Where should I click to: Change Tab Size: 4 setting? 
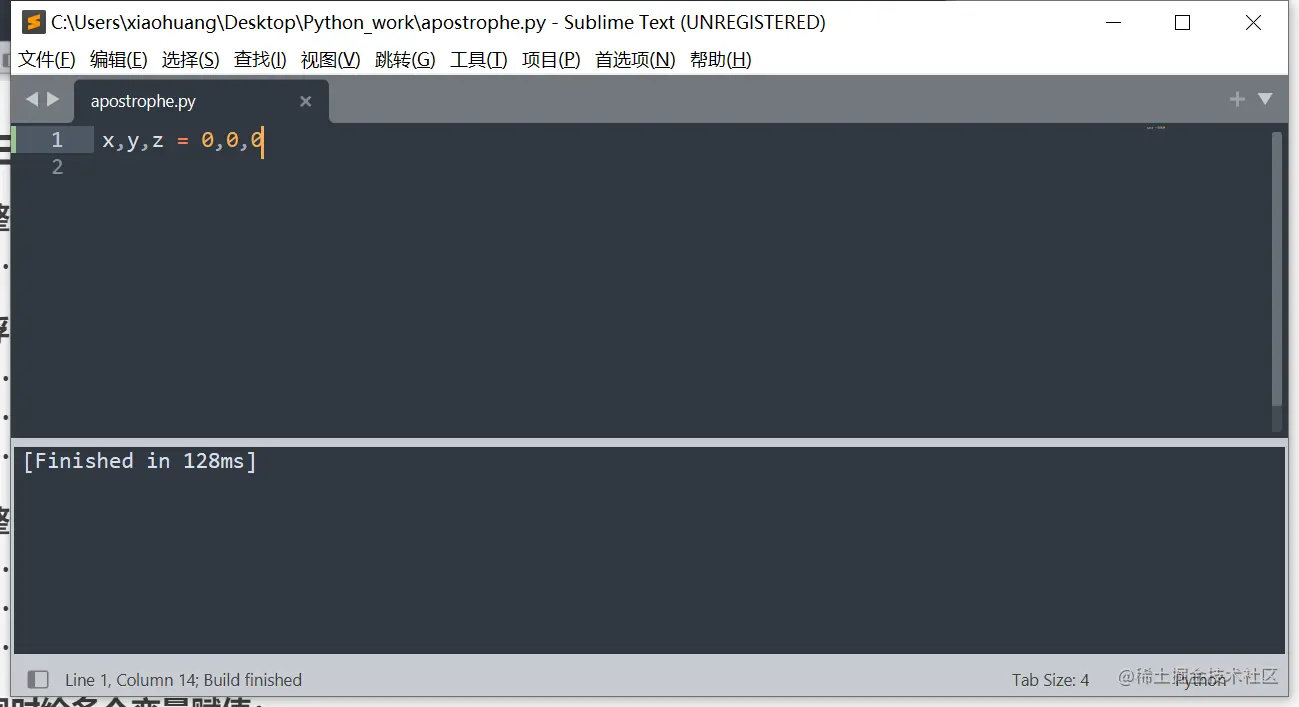click(x=1050, y=680)
